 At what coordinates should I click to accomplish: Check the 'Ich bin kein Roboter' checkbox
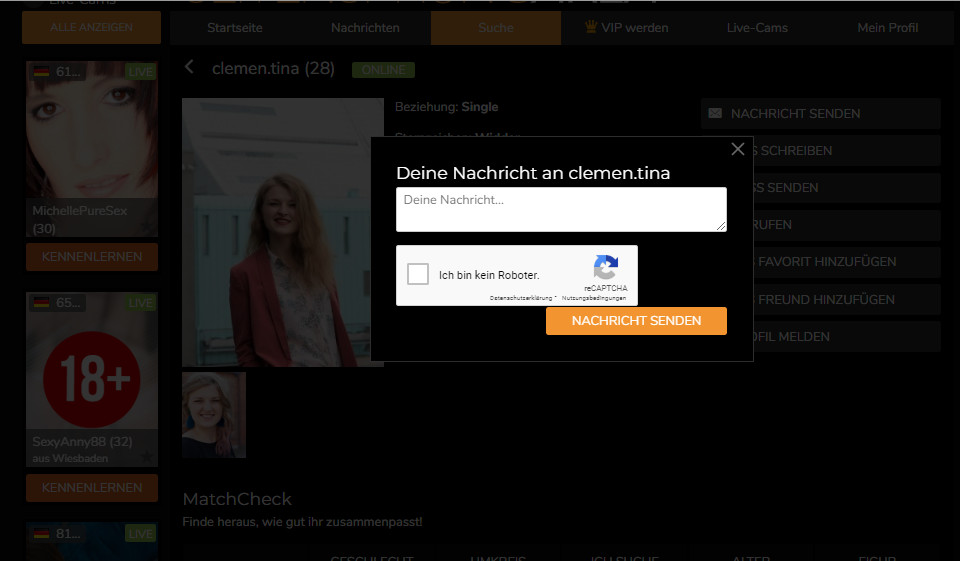coord(418,275)
